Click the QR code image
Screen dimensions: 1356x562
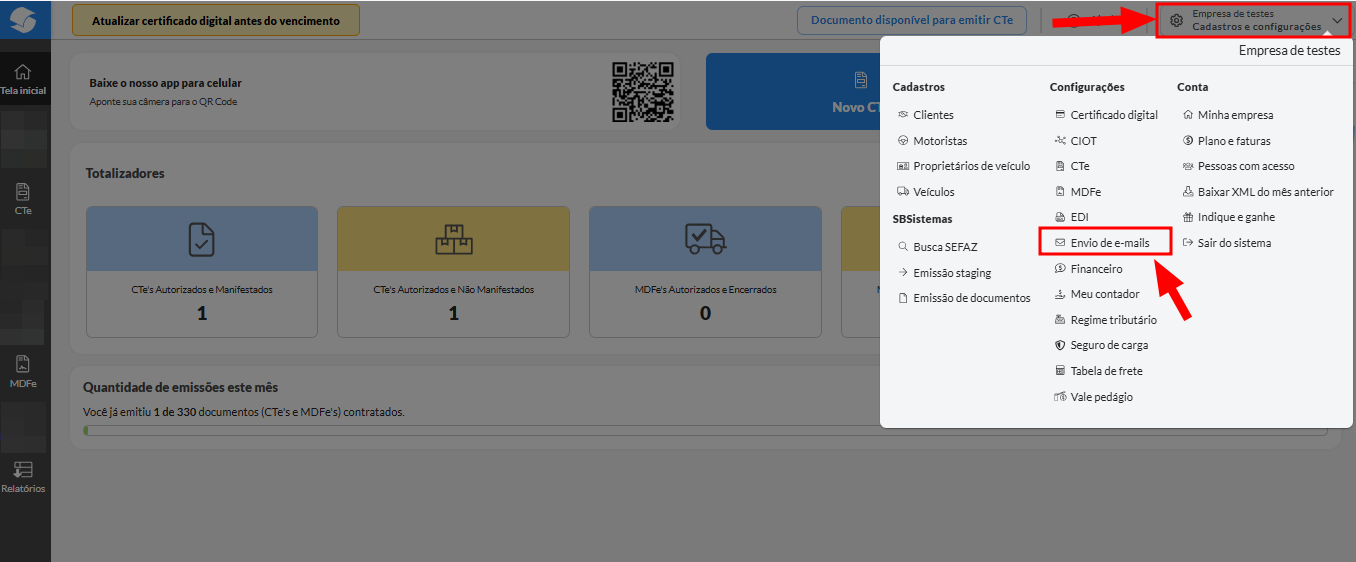click(642, 91)
